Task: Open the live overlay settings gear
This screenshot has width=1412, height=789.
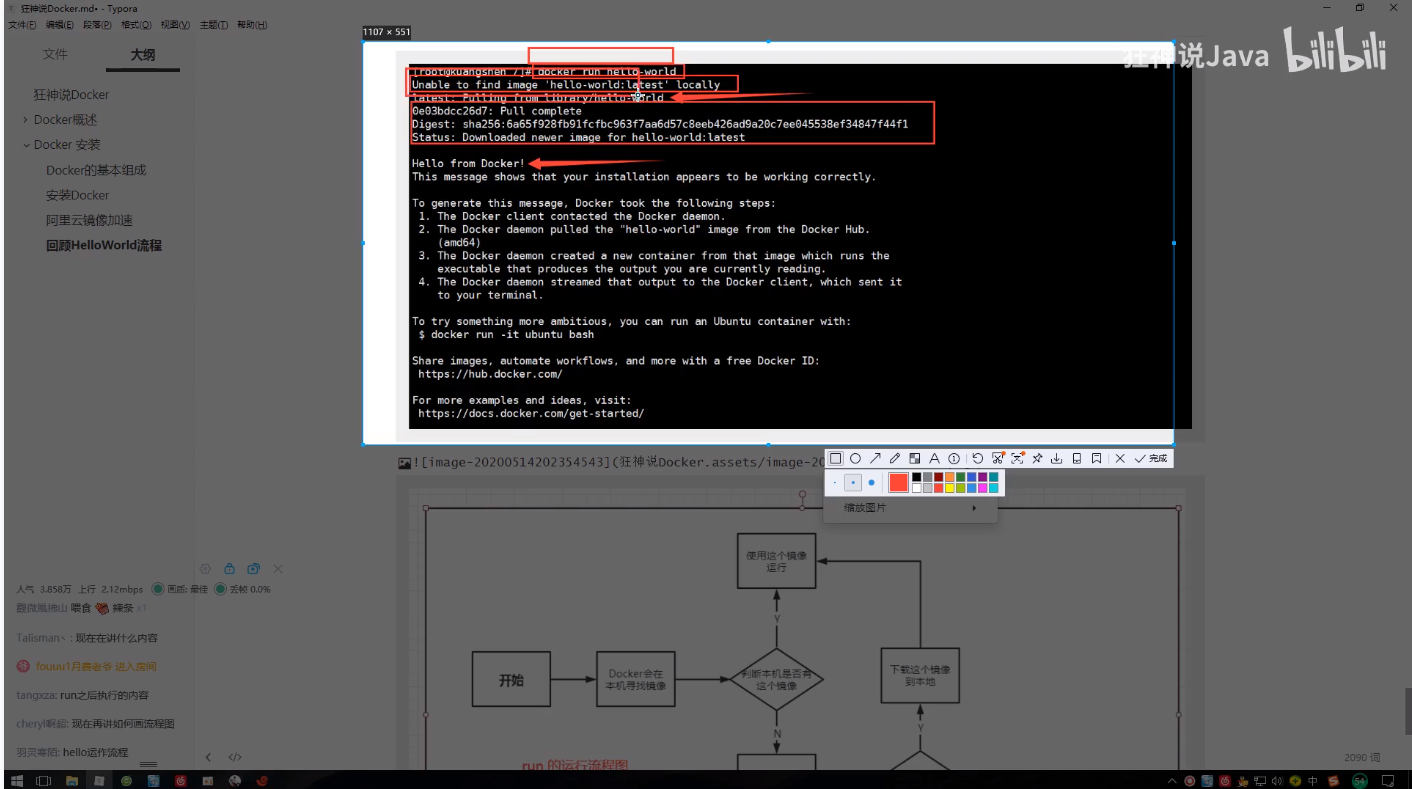Action: point(205,568)
